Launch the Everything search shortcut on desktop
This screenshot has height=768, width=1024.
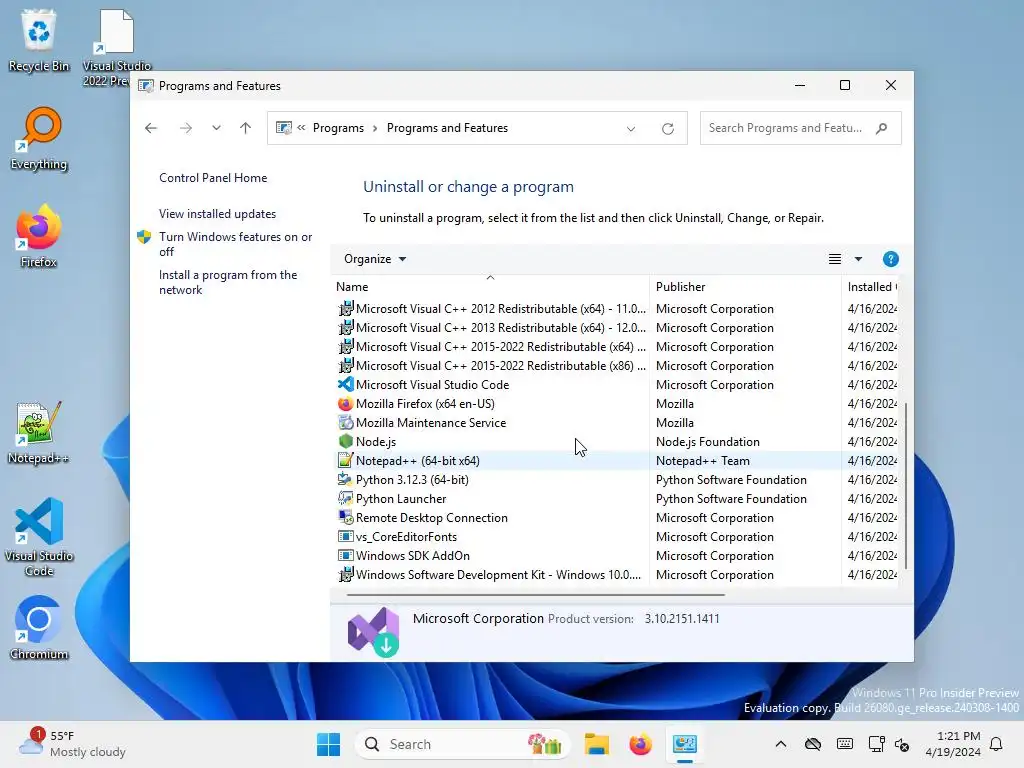click(39, 138)
